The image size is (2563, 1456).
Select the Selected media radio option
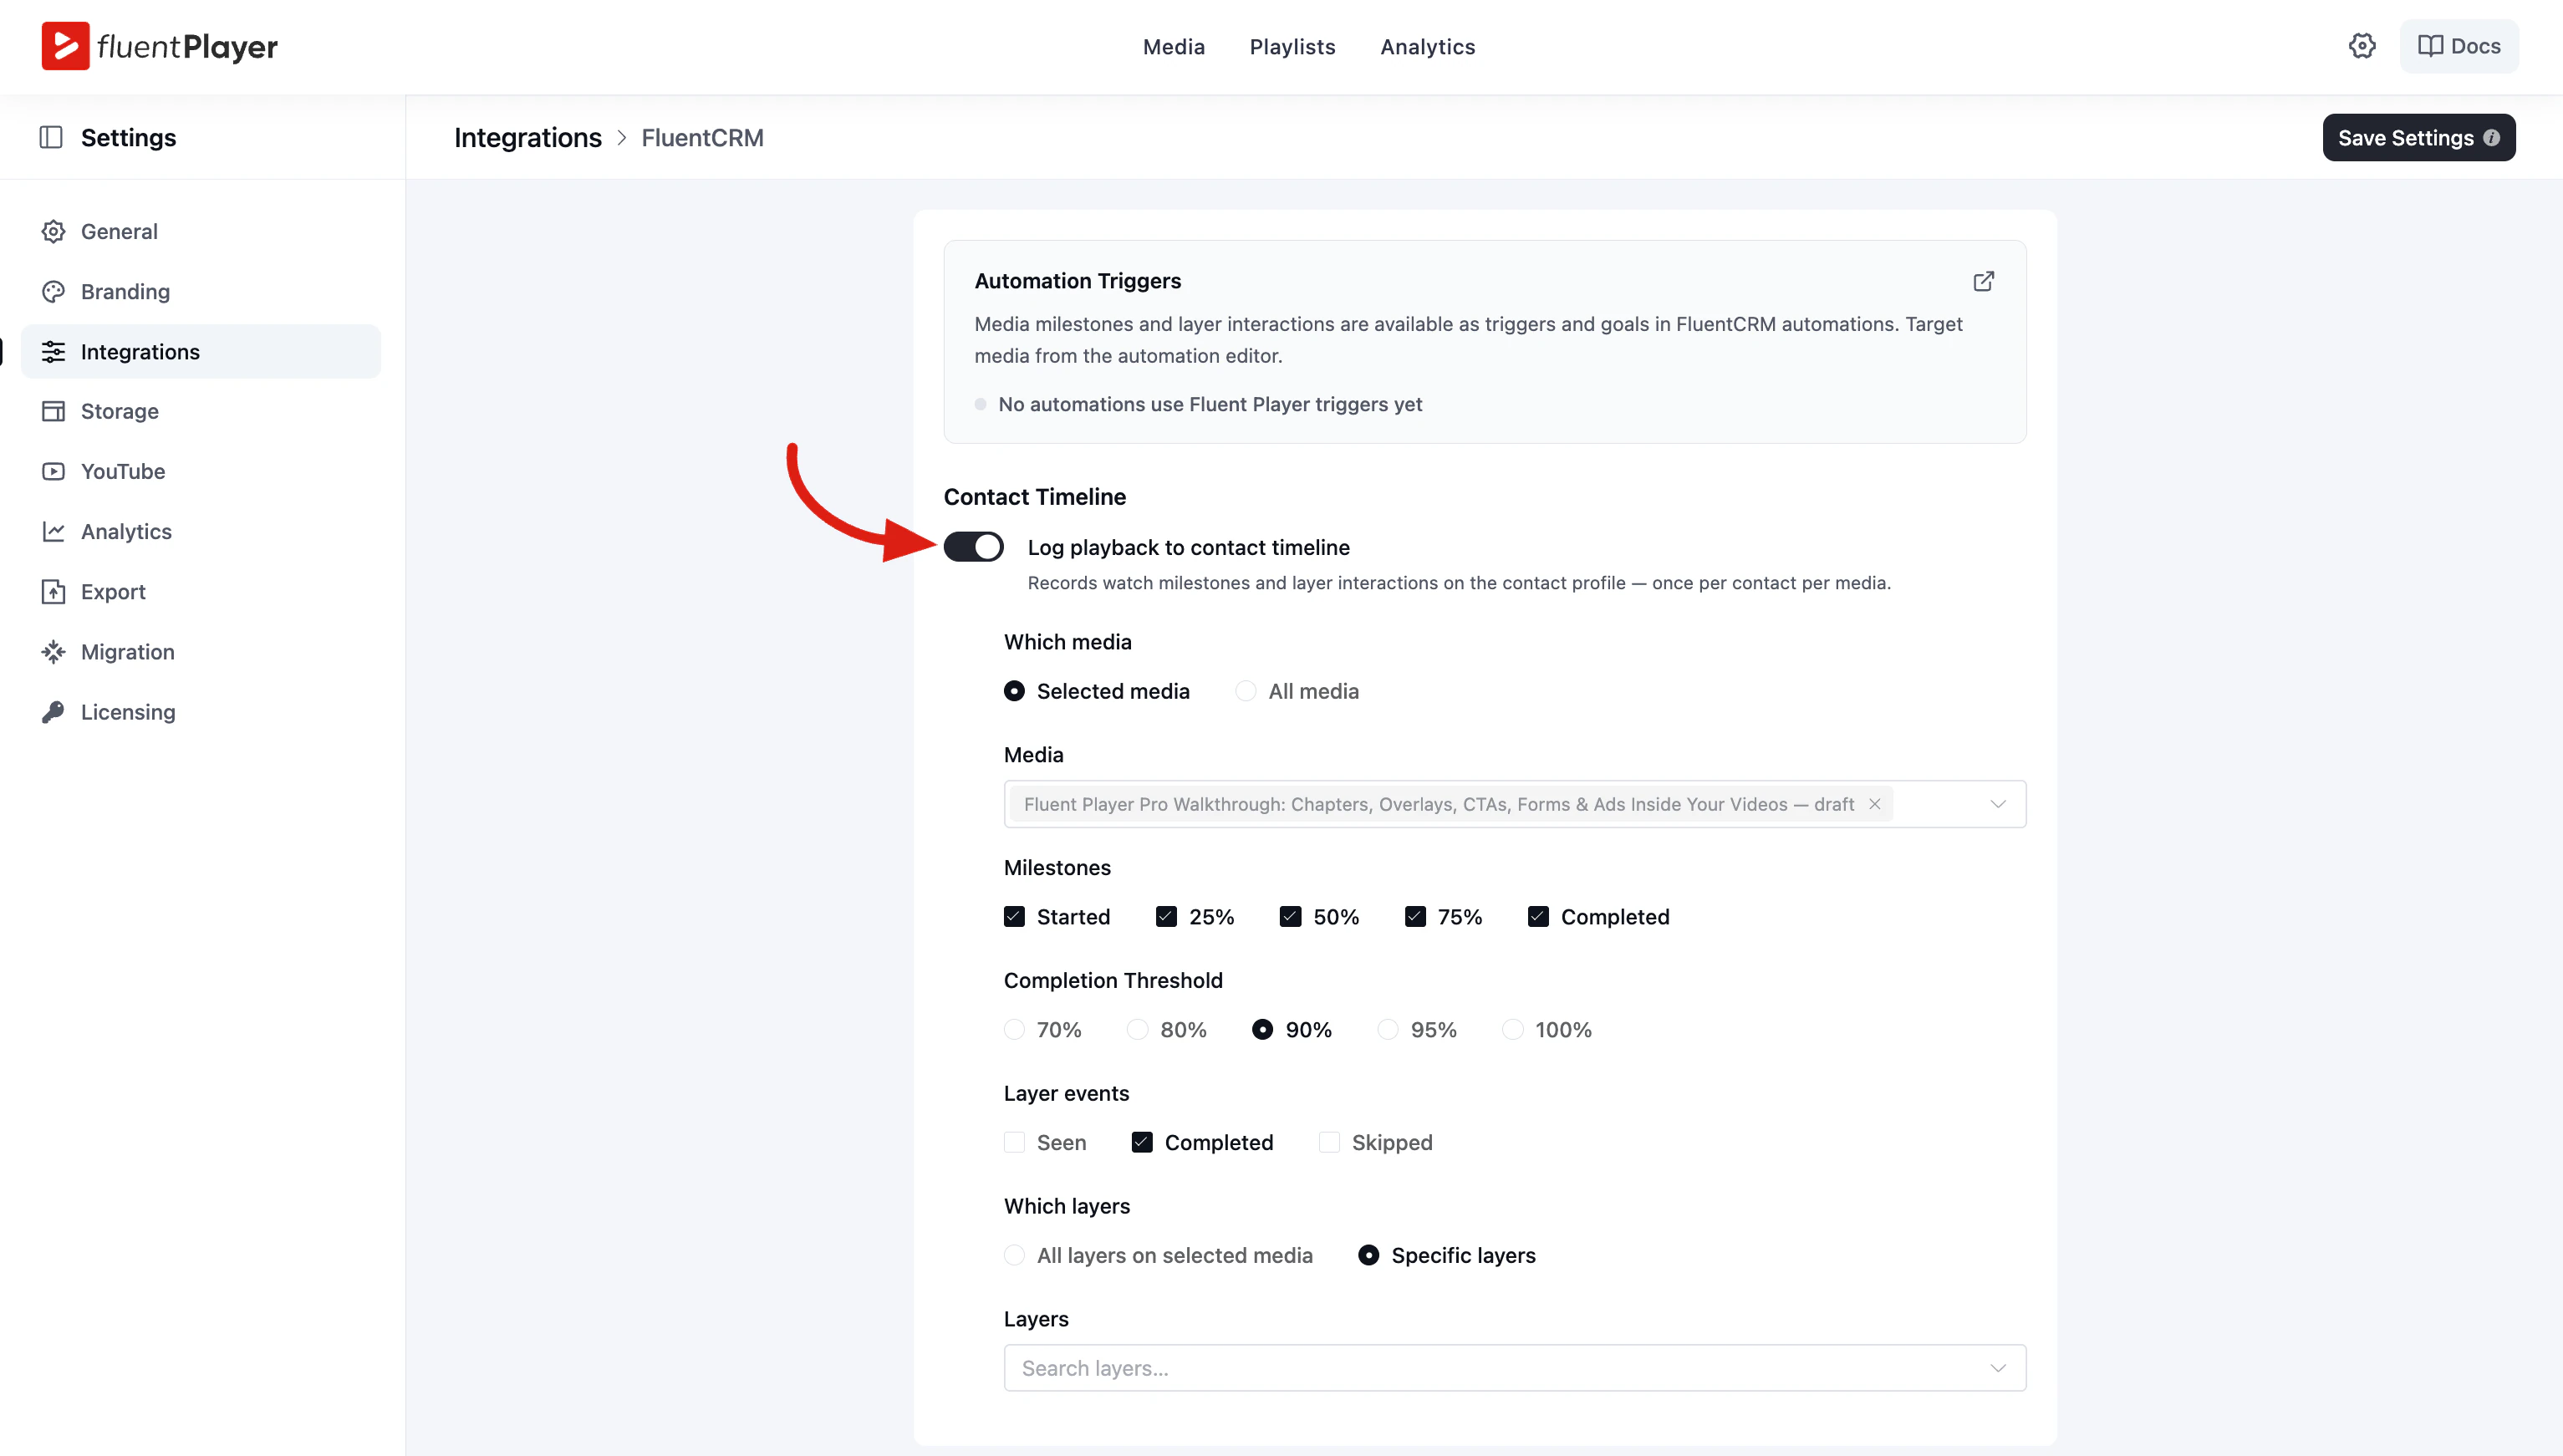1014,691
